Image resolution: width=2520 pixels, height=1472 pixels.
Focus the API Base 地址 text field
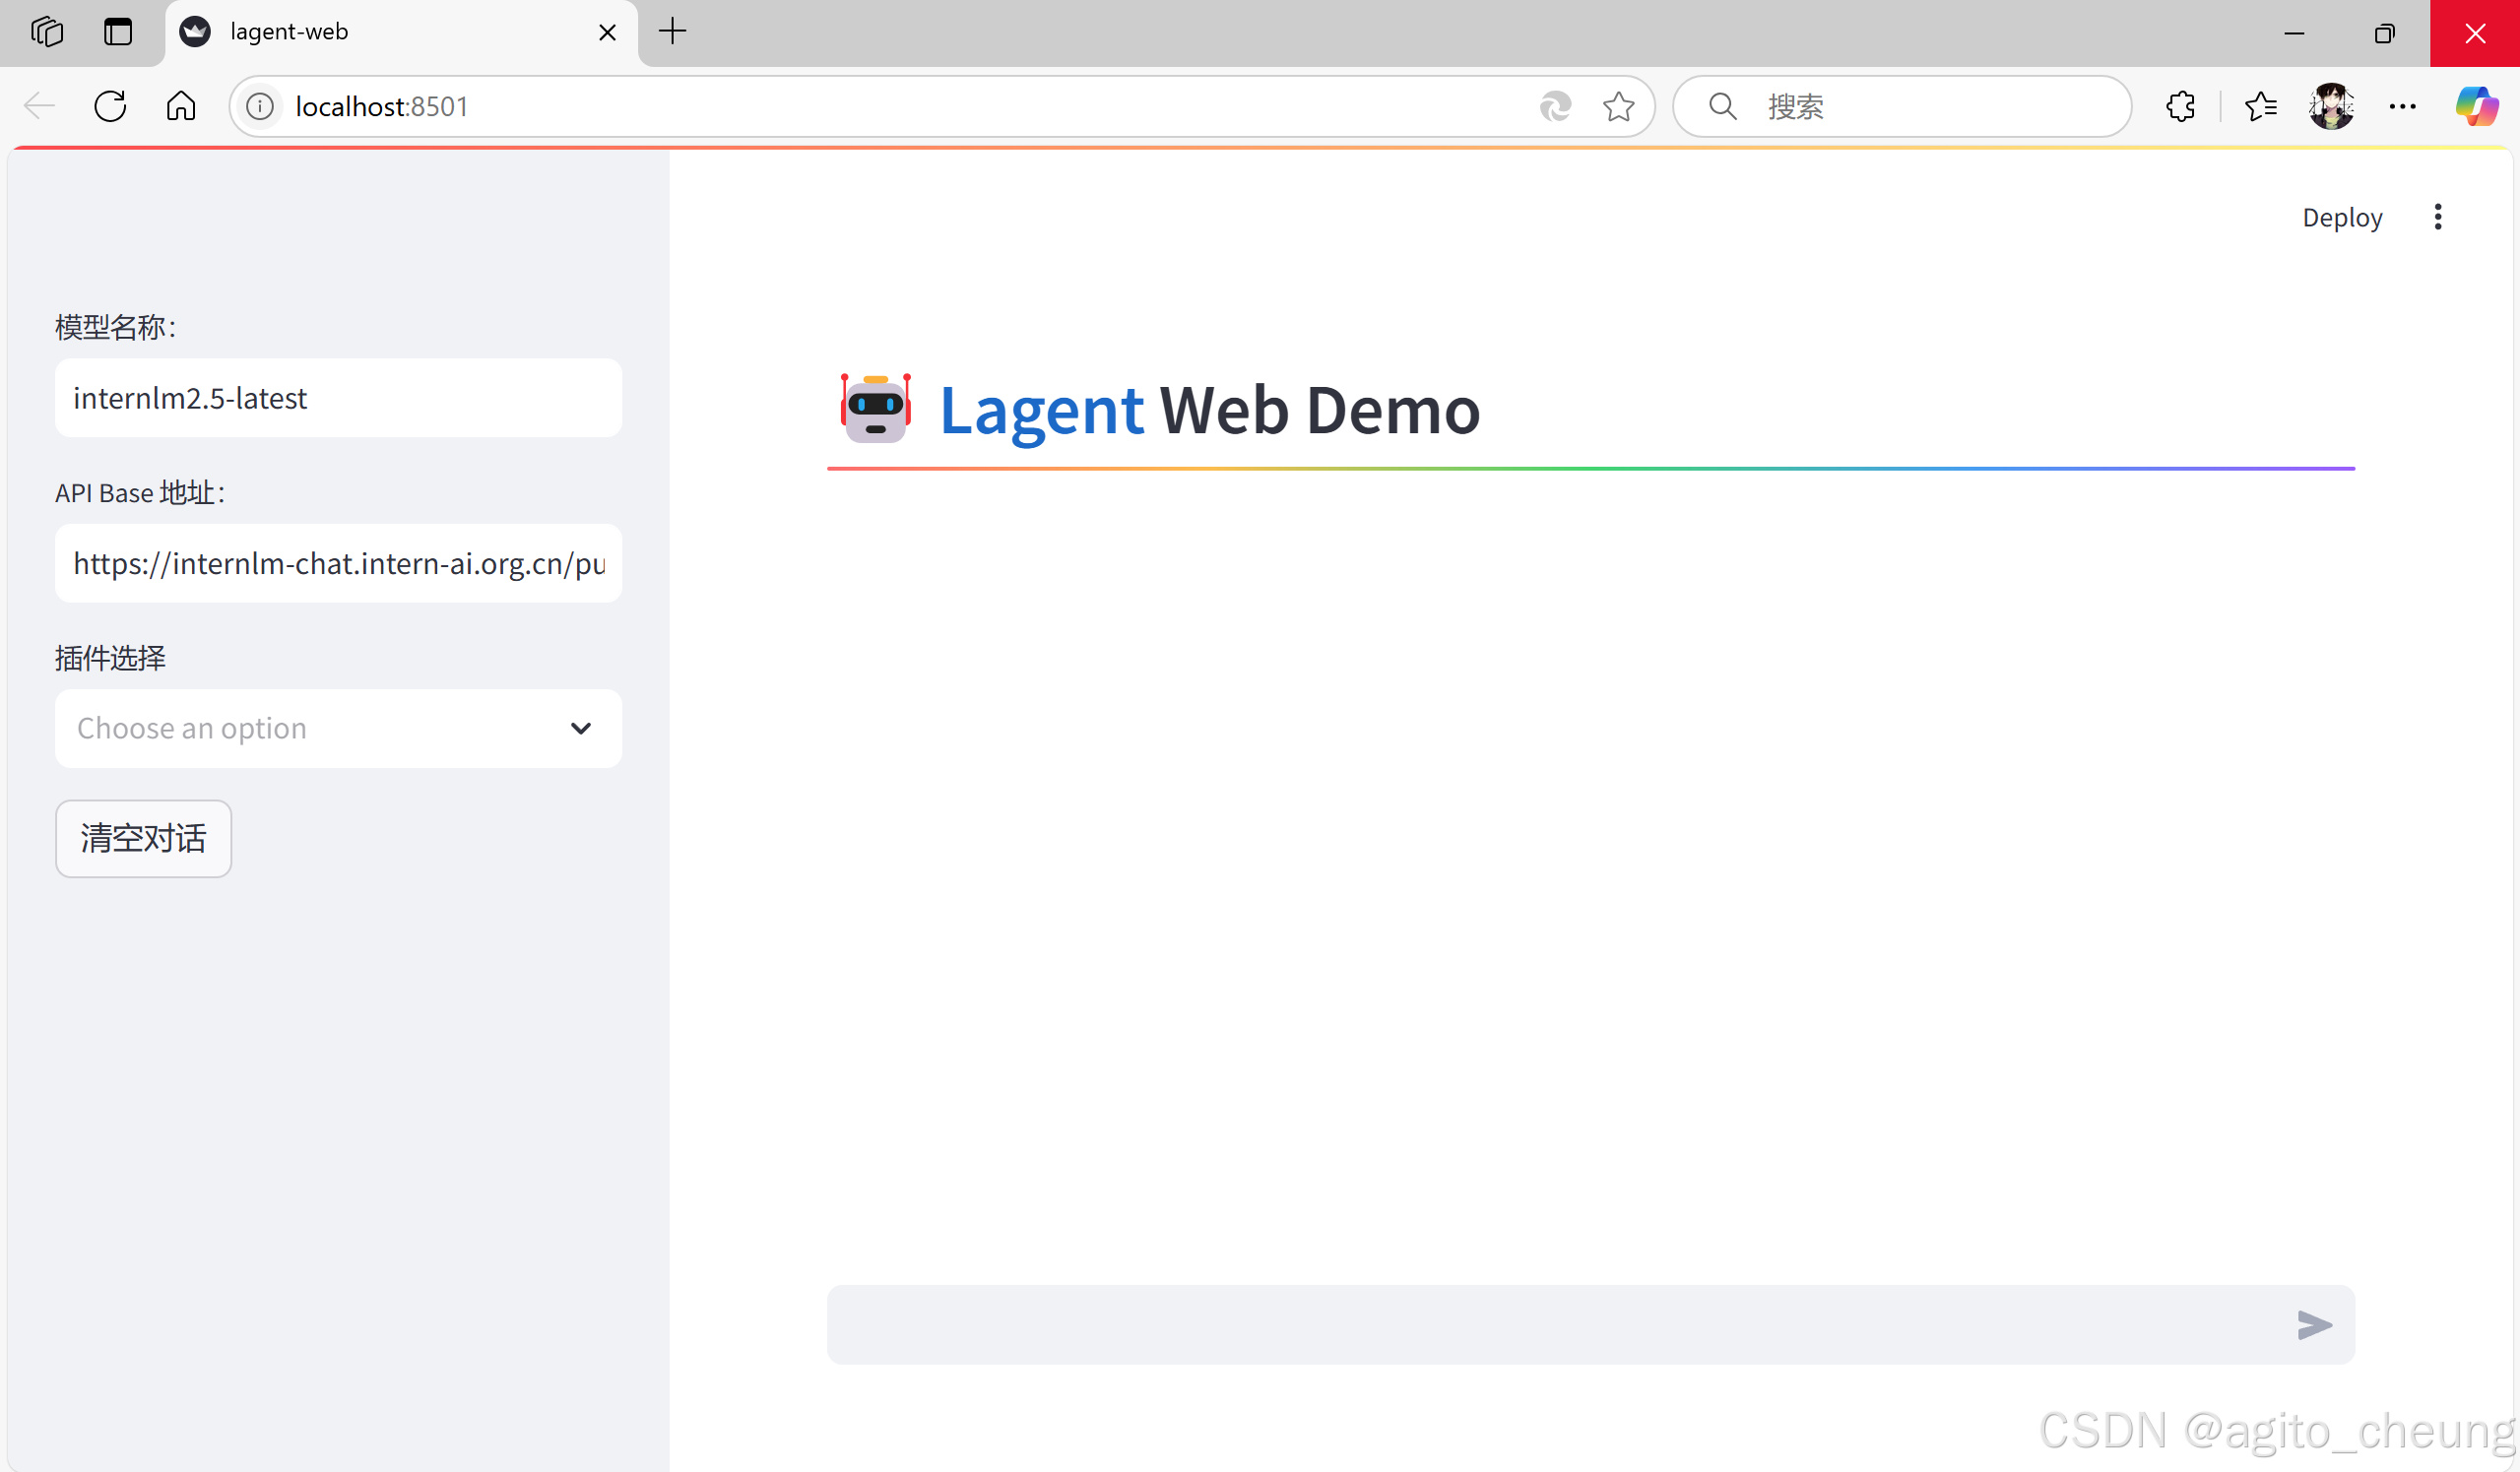pyautogui.click(x=338, y=563)
